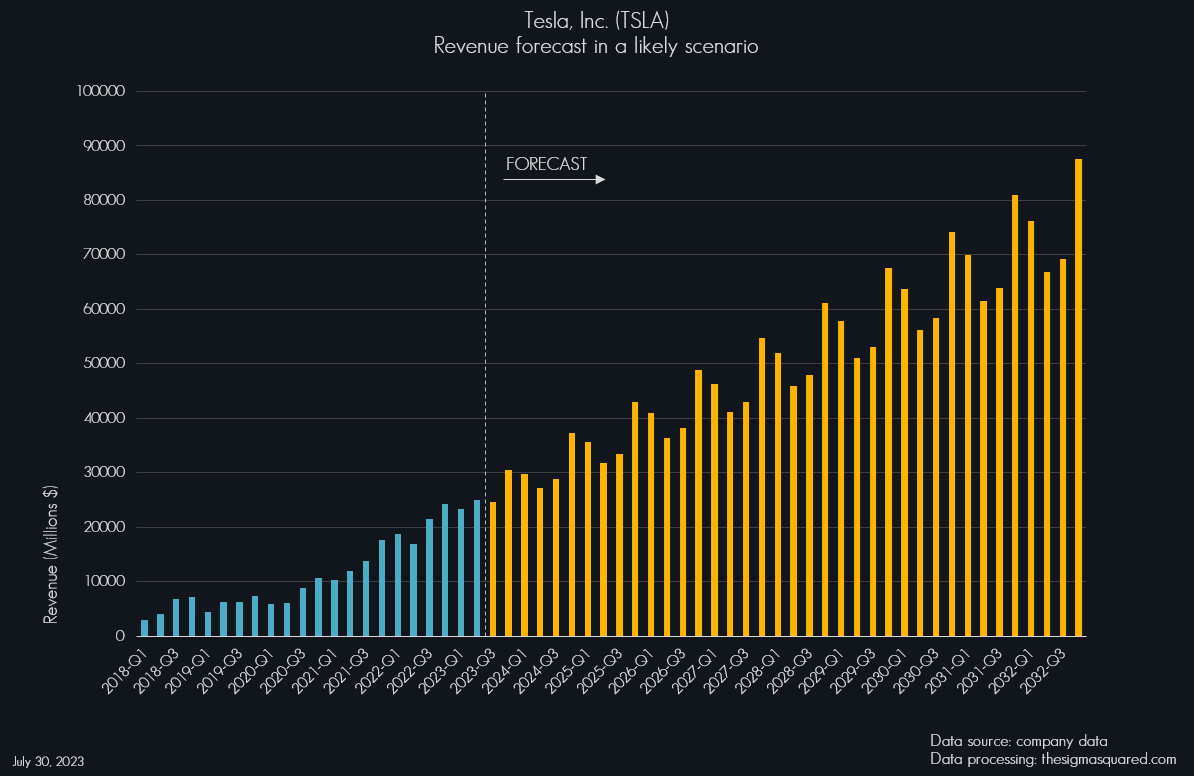This screenshot has height=776, width=1194.
Task: Click the 2031-Q1 x-axis label
Action: coord(947,669)
